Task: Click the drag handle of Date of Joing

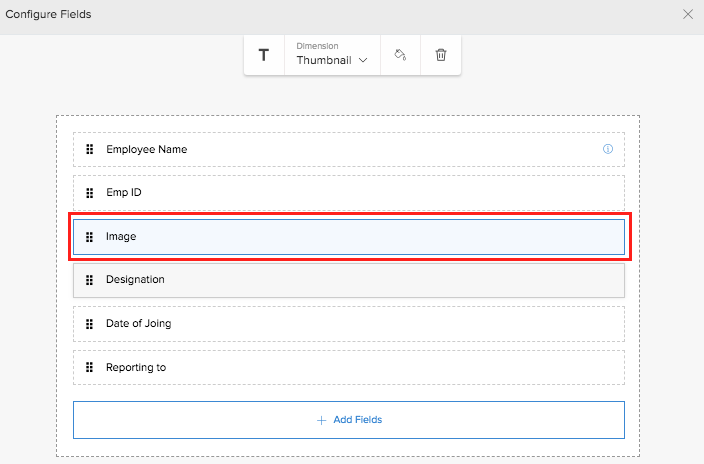Action: pyautogui.click(x=89, y=324)
